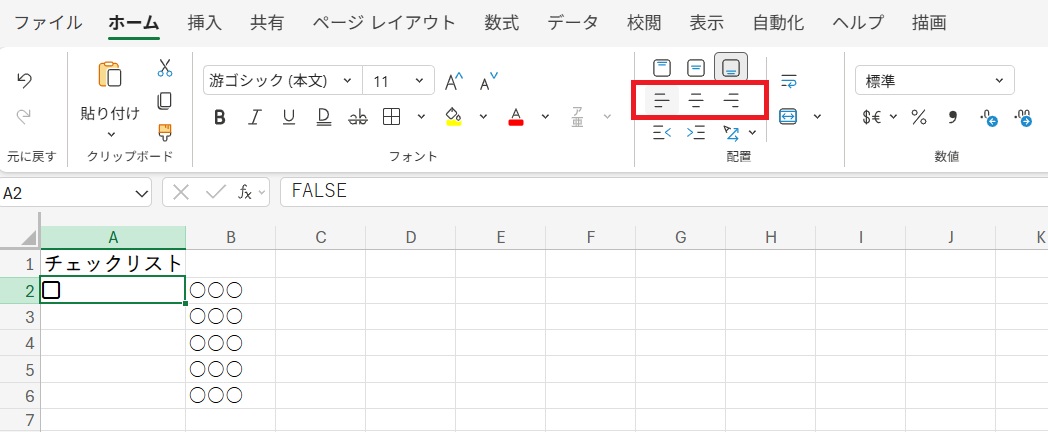Click the cut scissors icon

click(165, 68)
